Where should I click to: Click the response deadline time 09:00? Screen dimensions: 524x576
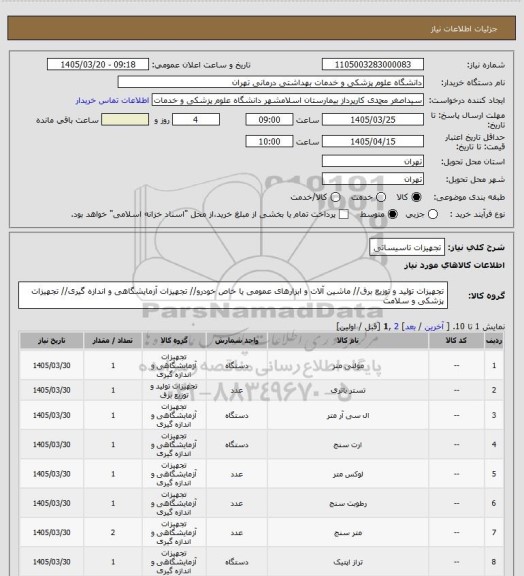[x=269, y=120]
